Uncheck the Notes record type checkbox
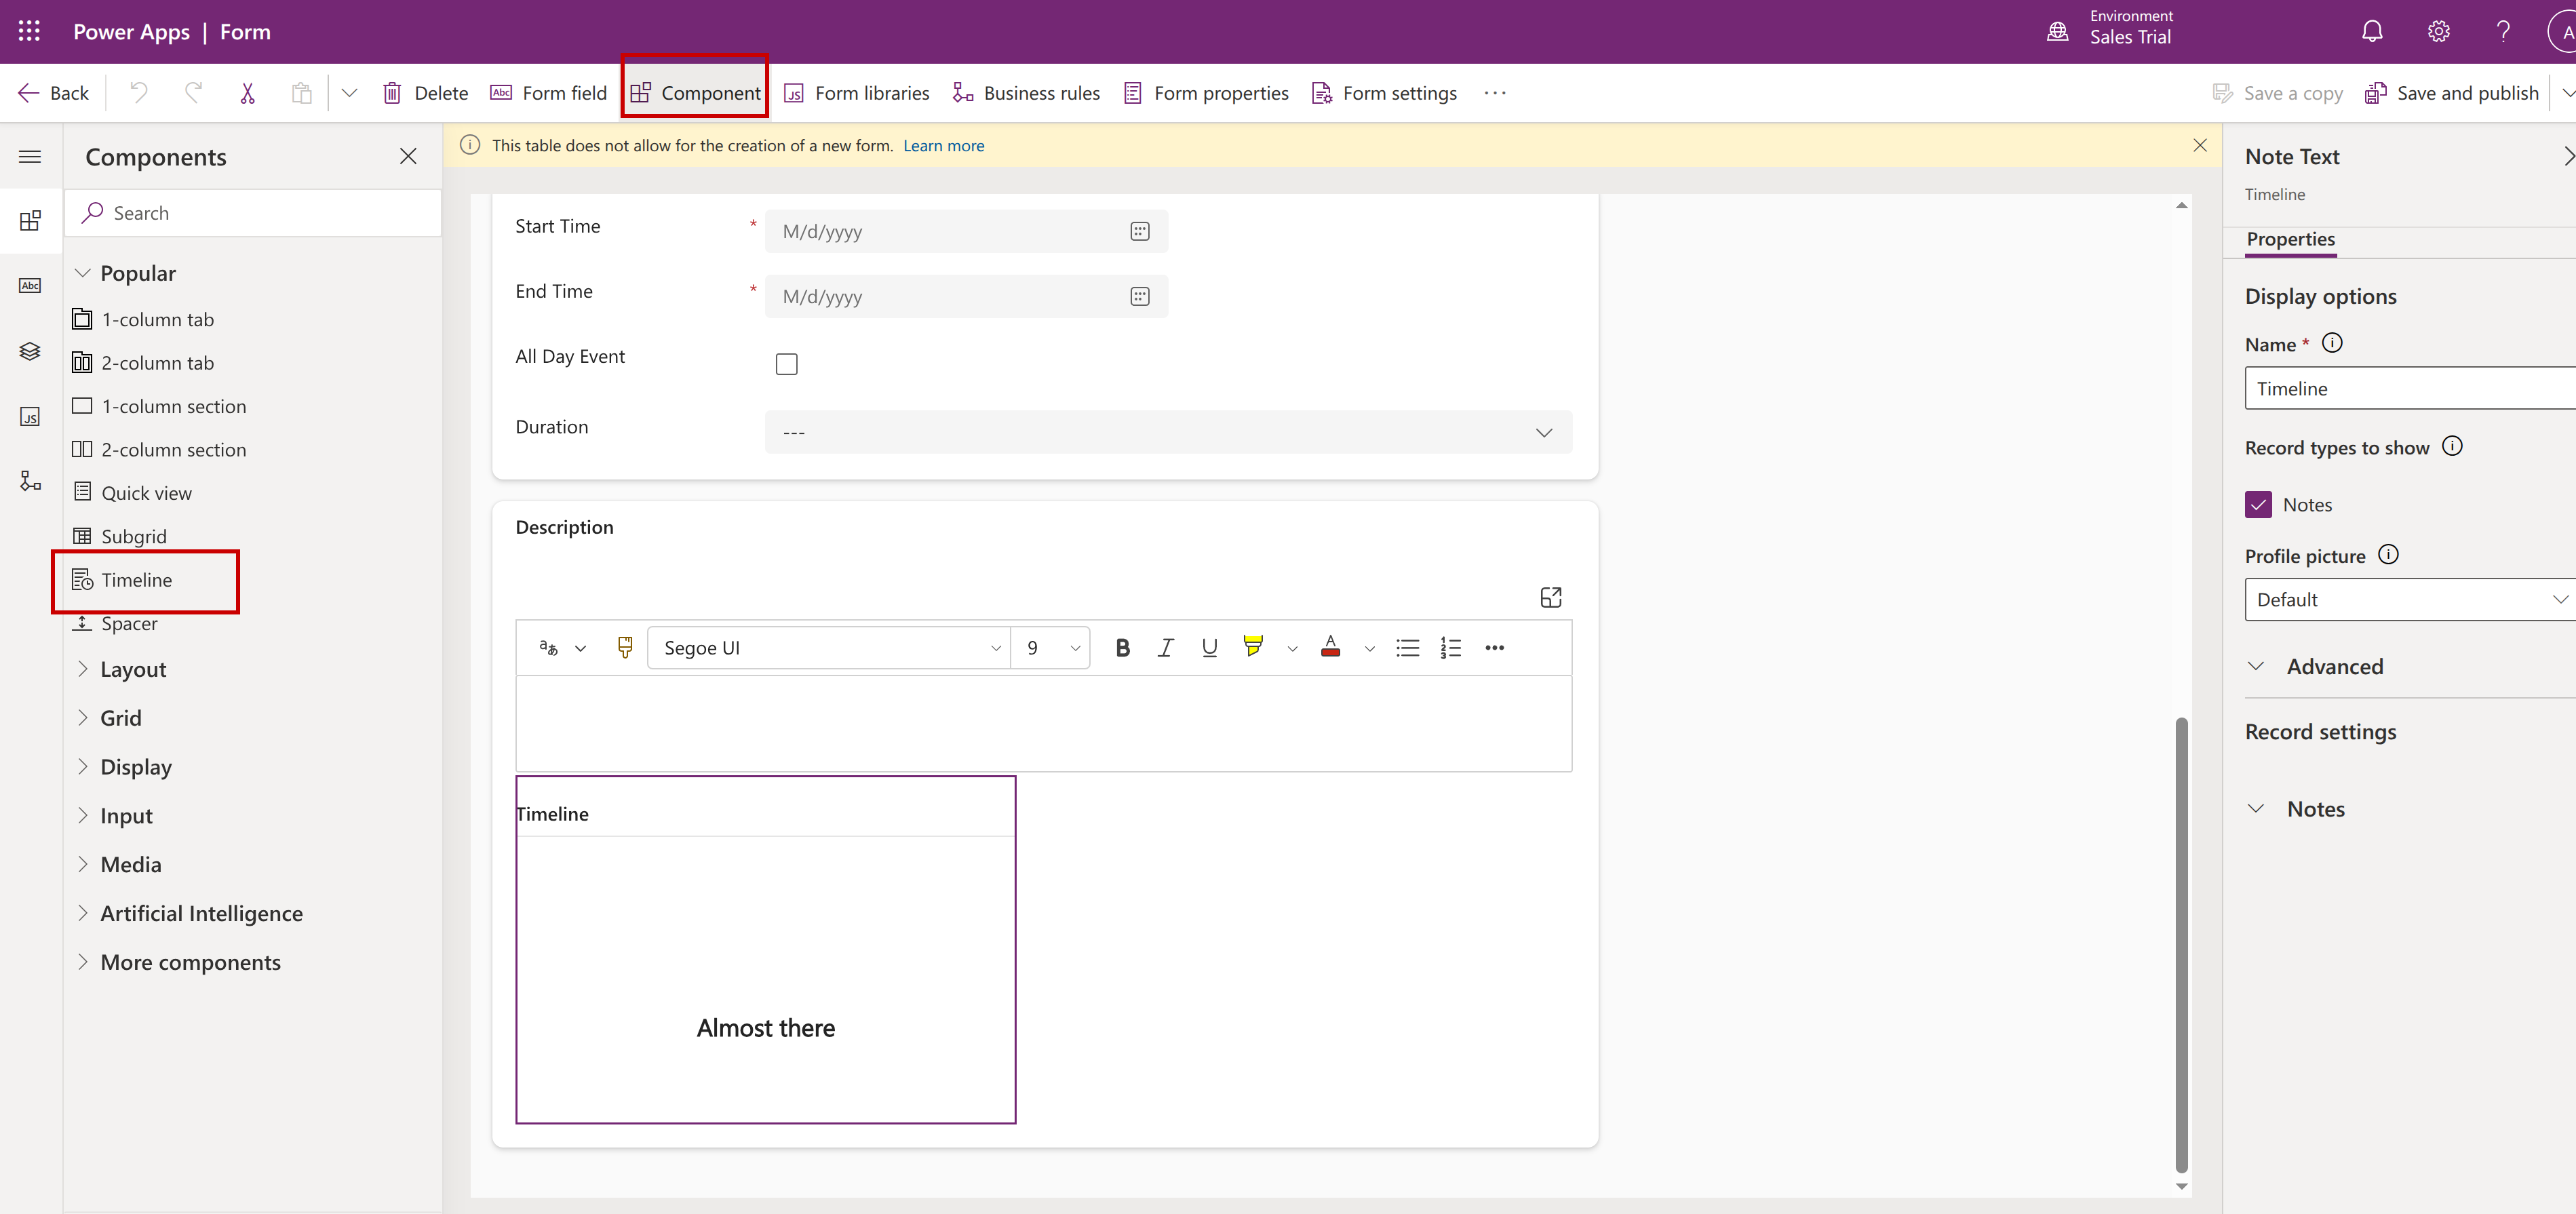The width and height of the screenshot is (2576, 1214). [2257, 505]
